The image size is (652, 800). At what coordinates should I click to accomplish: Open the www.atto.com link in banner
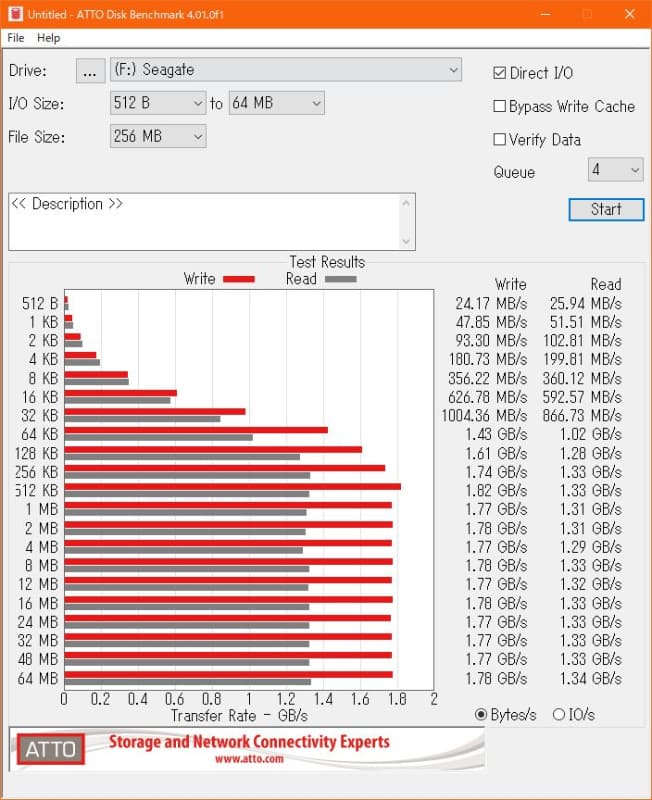pos(249,759)
